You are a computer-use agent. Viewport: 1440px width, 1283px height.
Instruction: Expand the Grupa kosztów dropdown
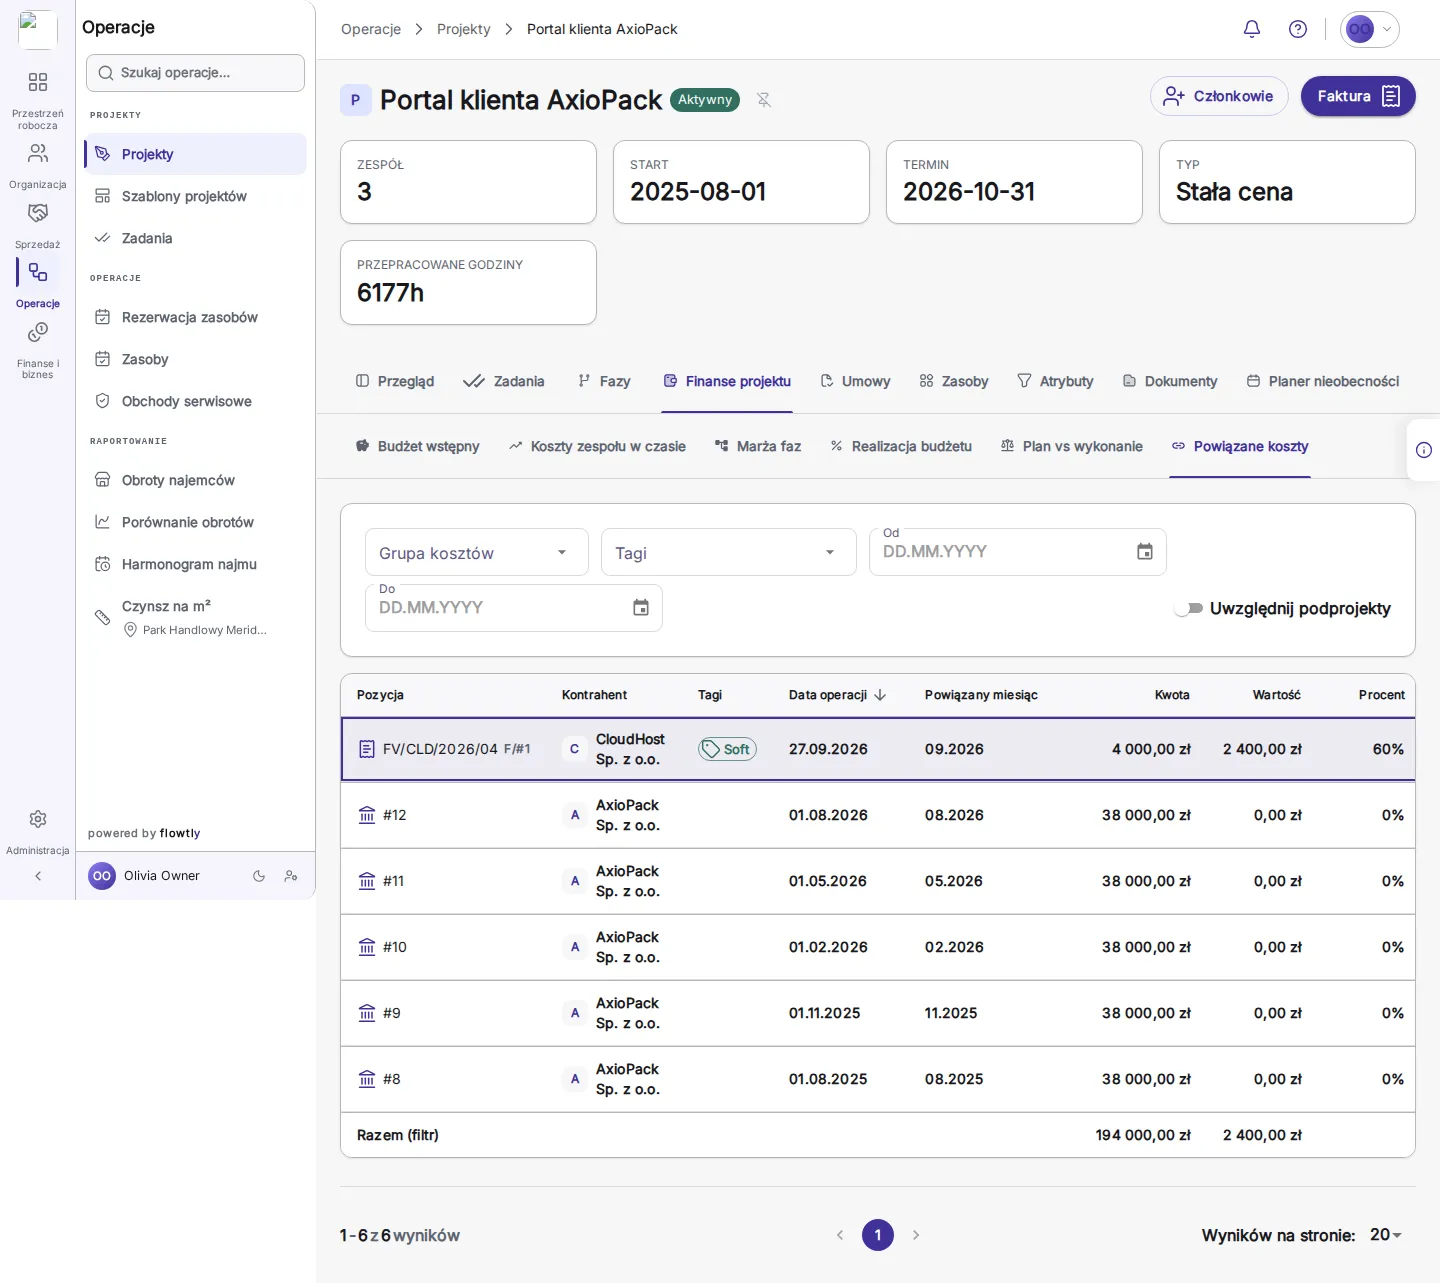476,552
